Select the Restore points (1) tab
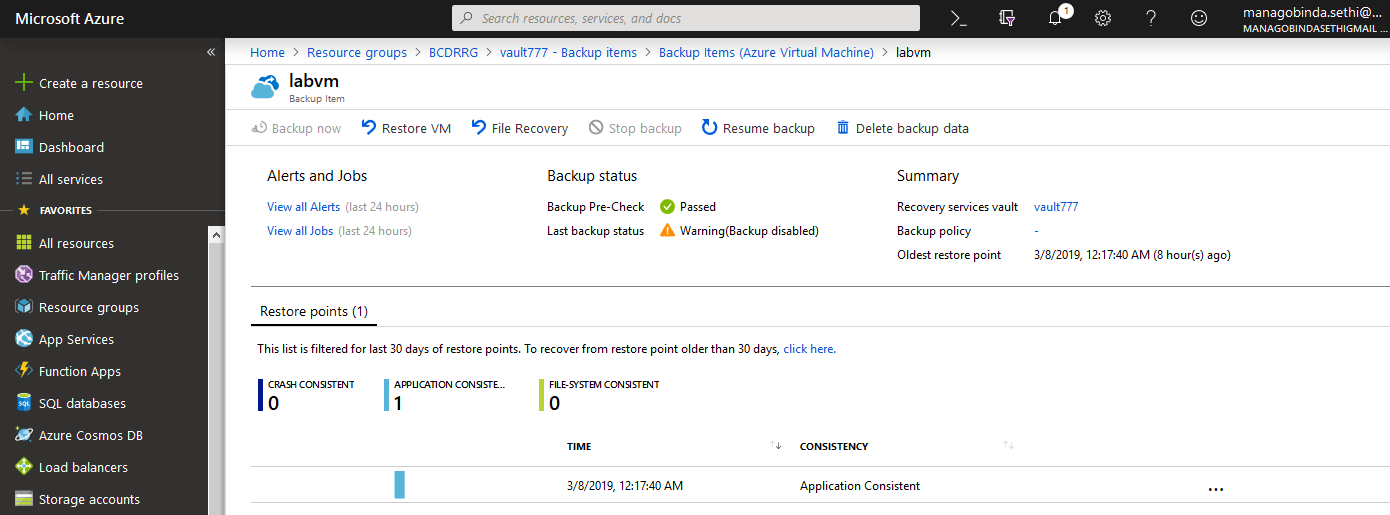Viewport: 1390px width, 515px height. point(314,312)
